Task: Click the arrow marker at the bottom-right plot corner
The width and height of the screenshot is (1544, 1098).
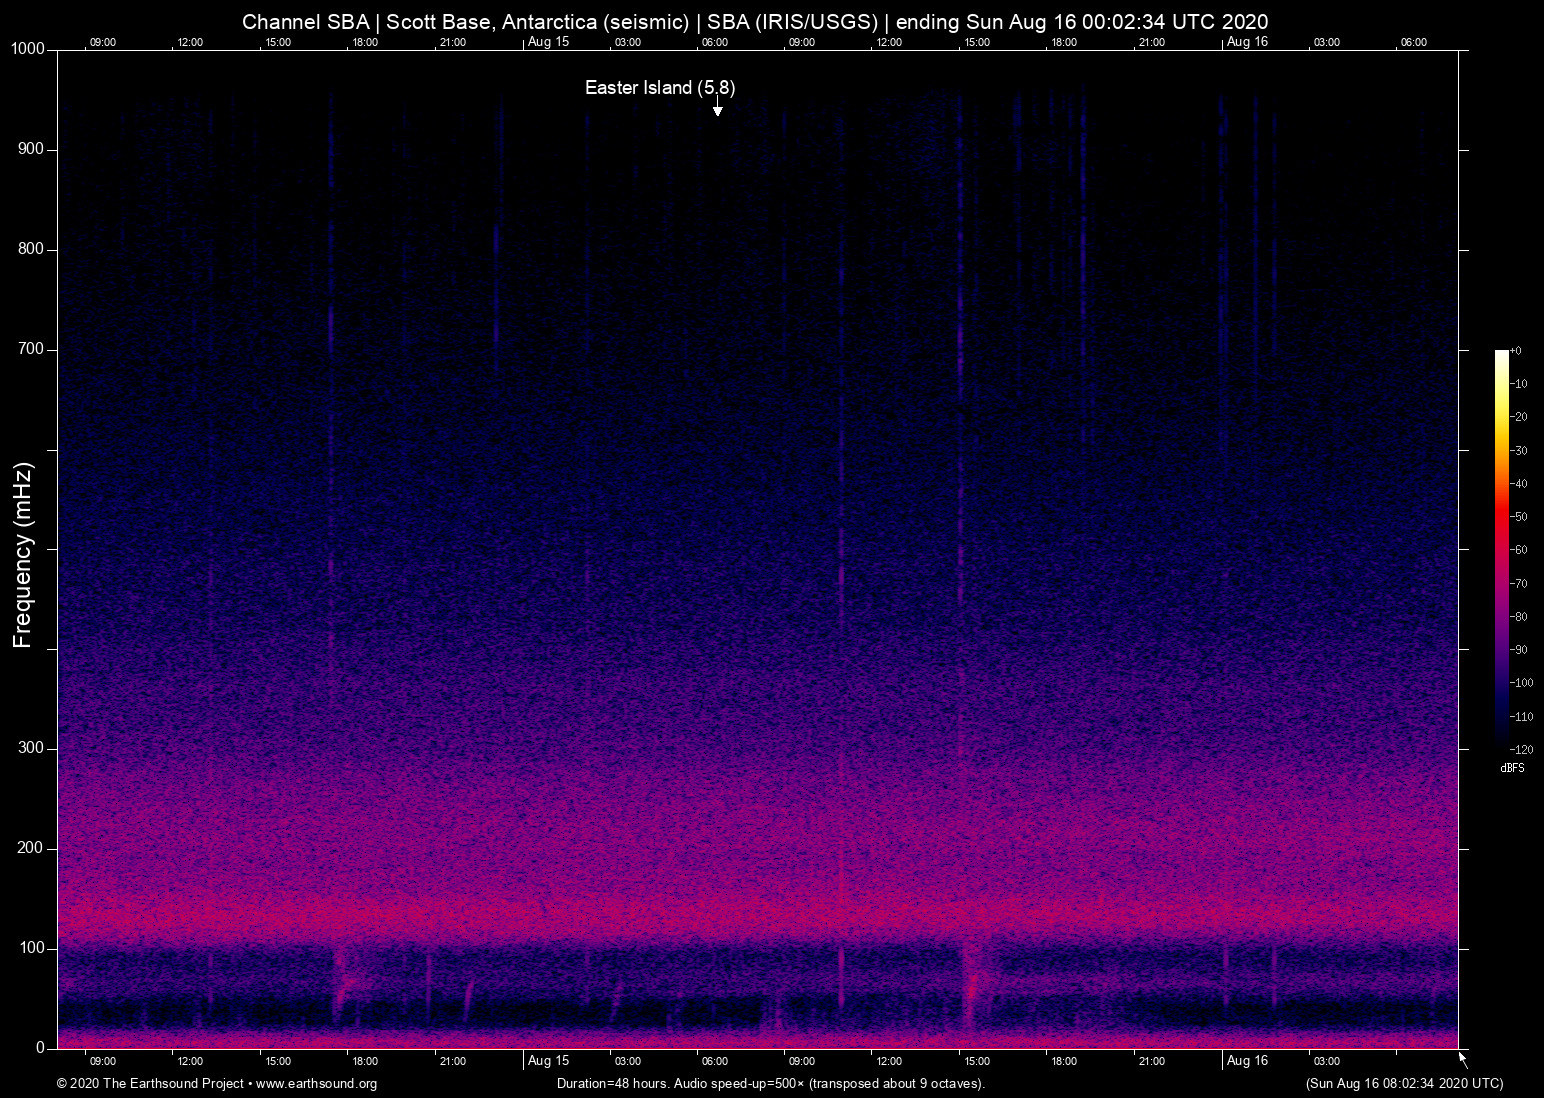Action: 1463,1058
